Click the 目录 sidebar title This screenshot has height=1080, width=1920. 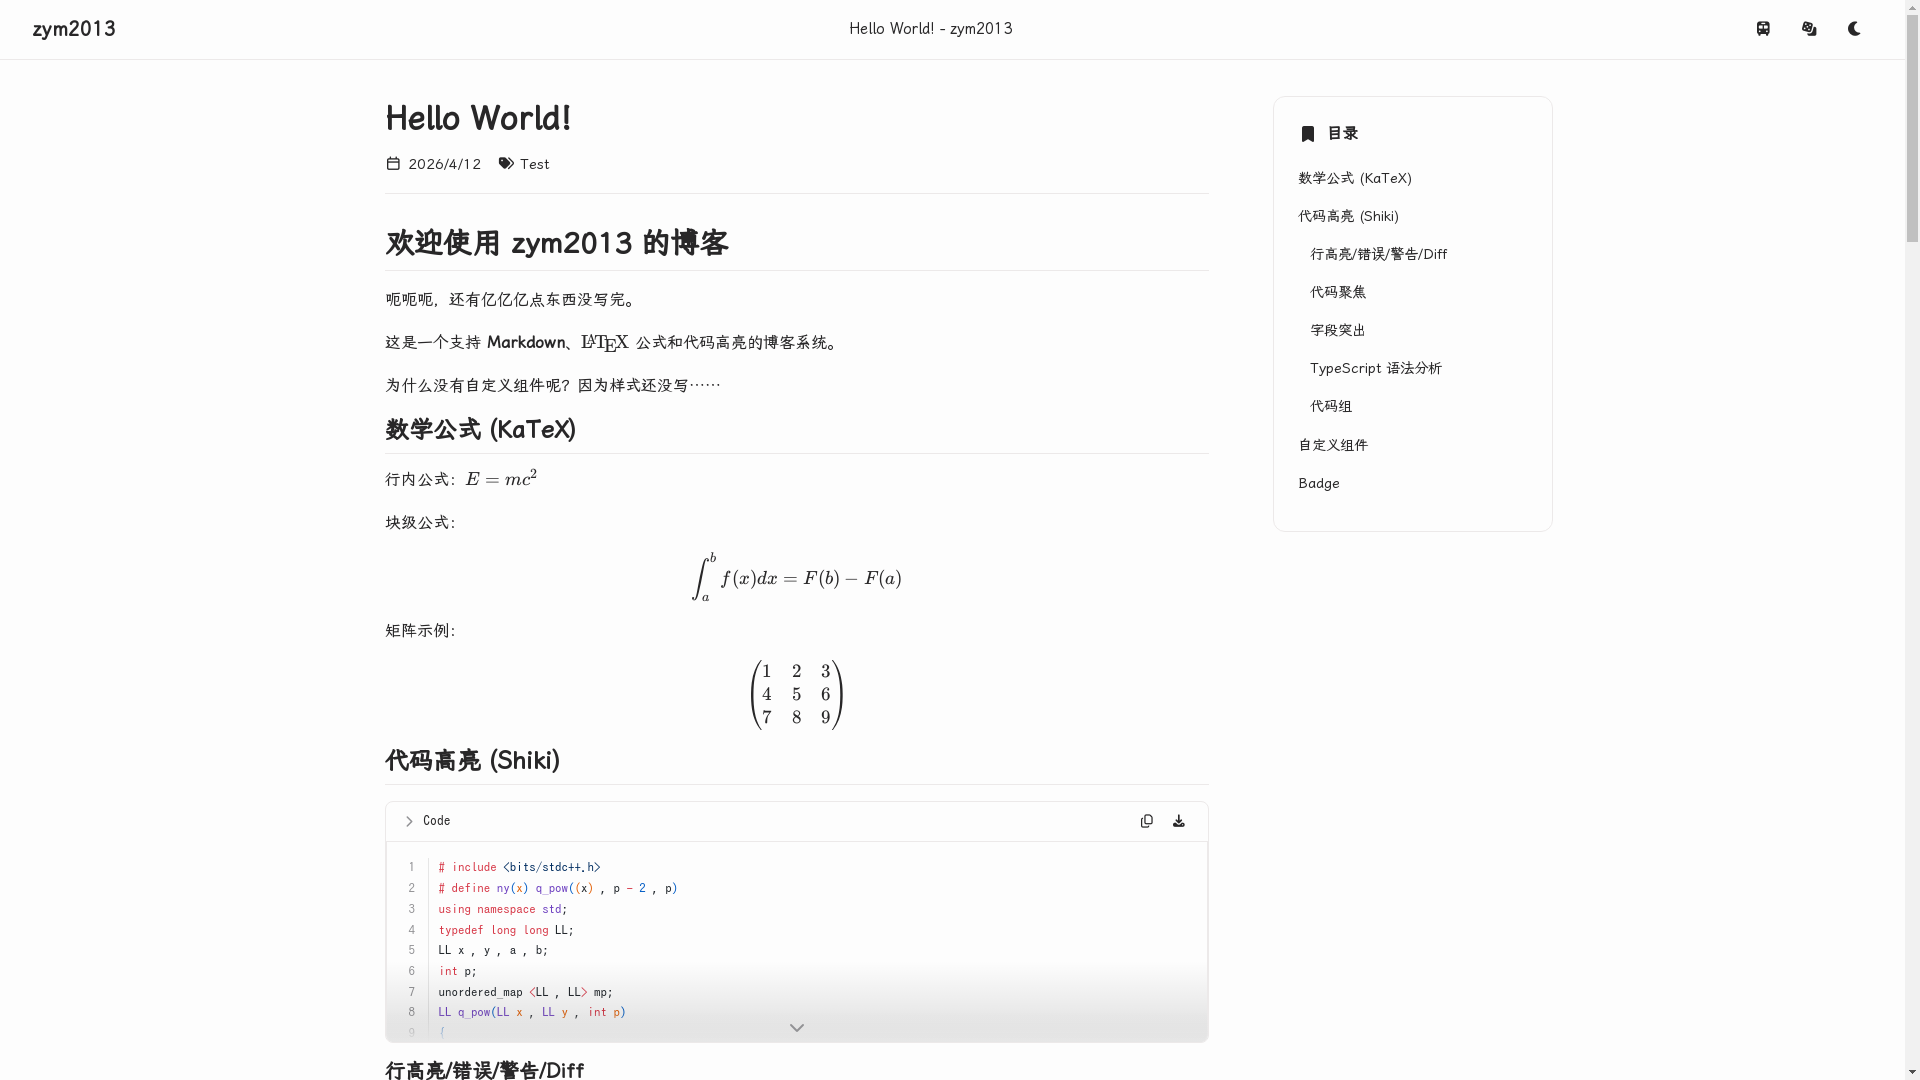(x=1343, y=133)
